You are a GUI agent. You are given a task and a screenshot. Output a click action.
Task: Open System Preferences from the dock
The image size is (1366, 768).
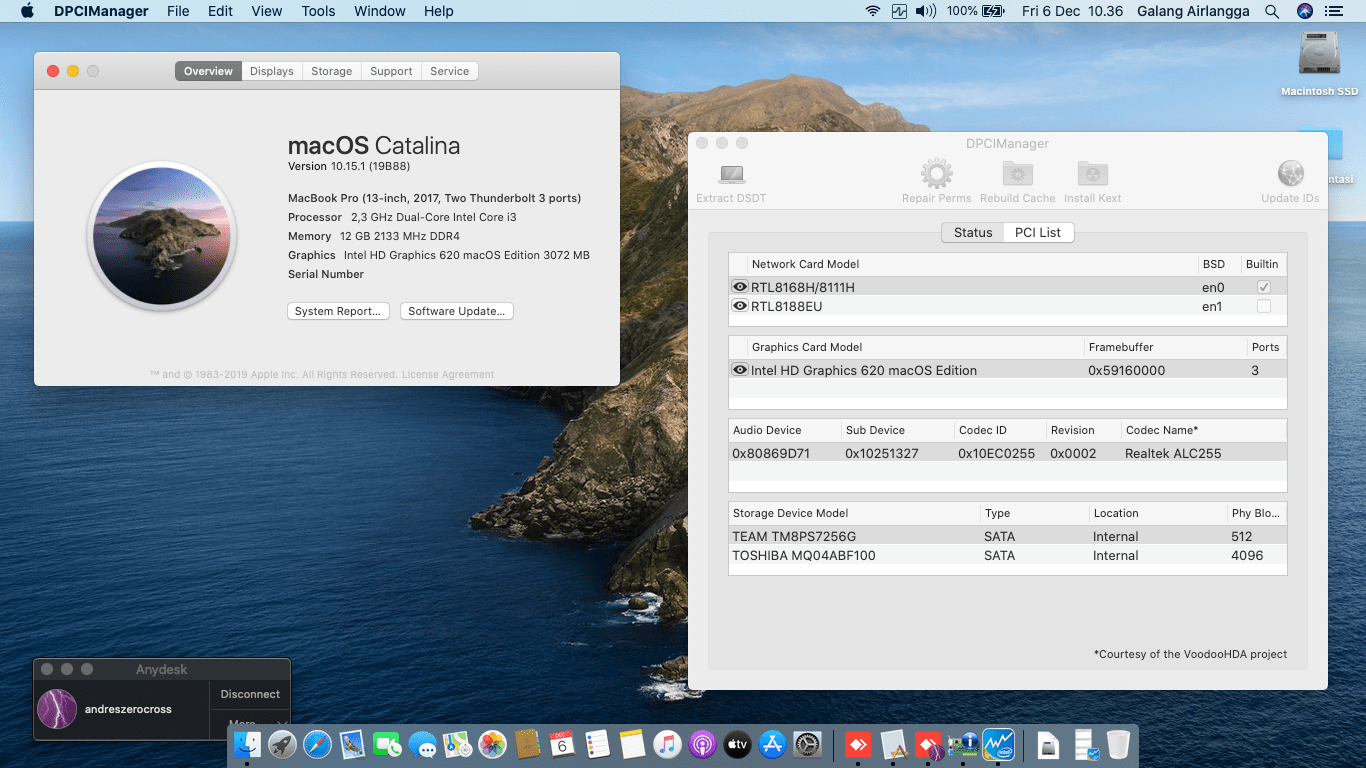pos(807,744)
